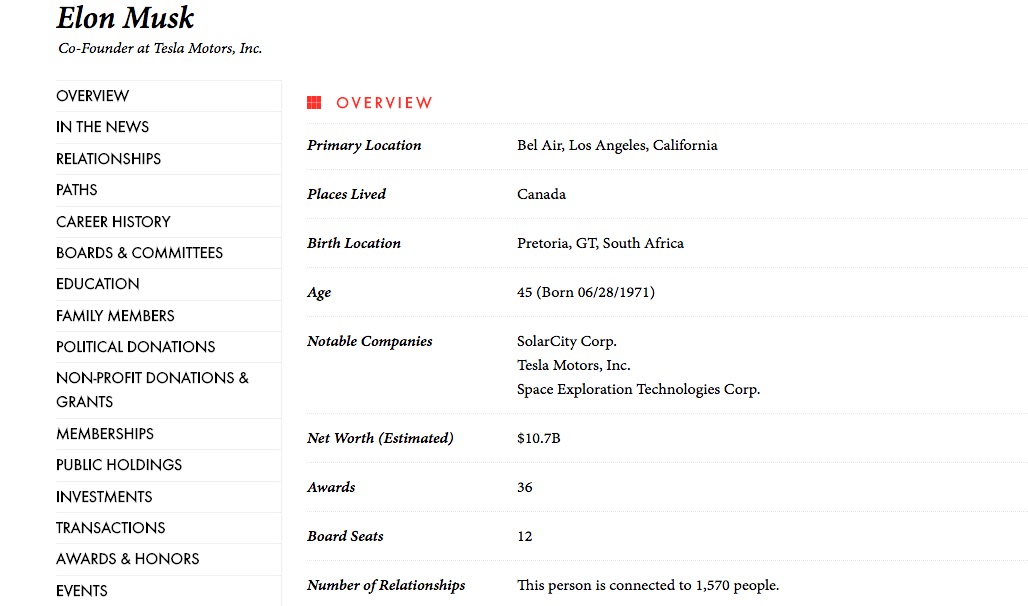
Task: Show Family Members section
Action: click(116, 316)
